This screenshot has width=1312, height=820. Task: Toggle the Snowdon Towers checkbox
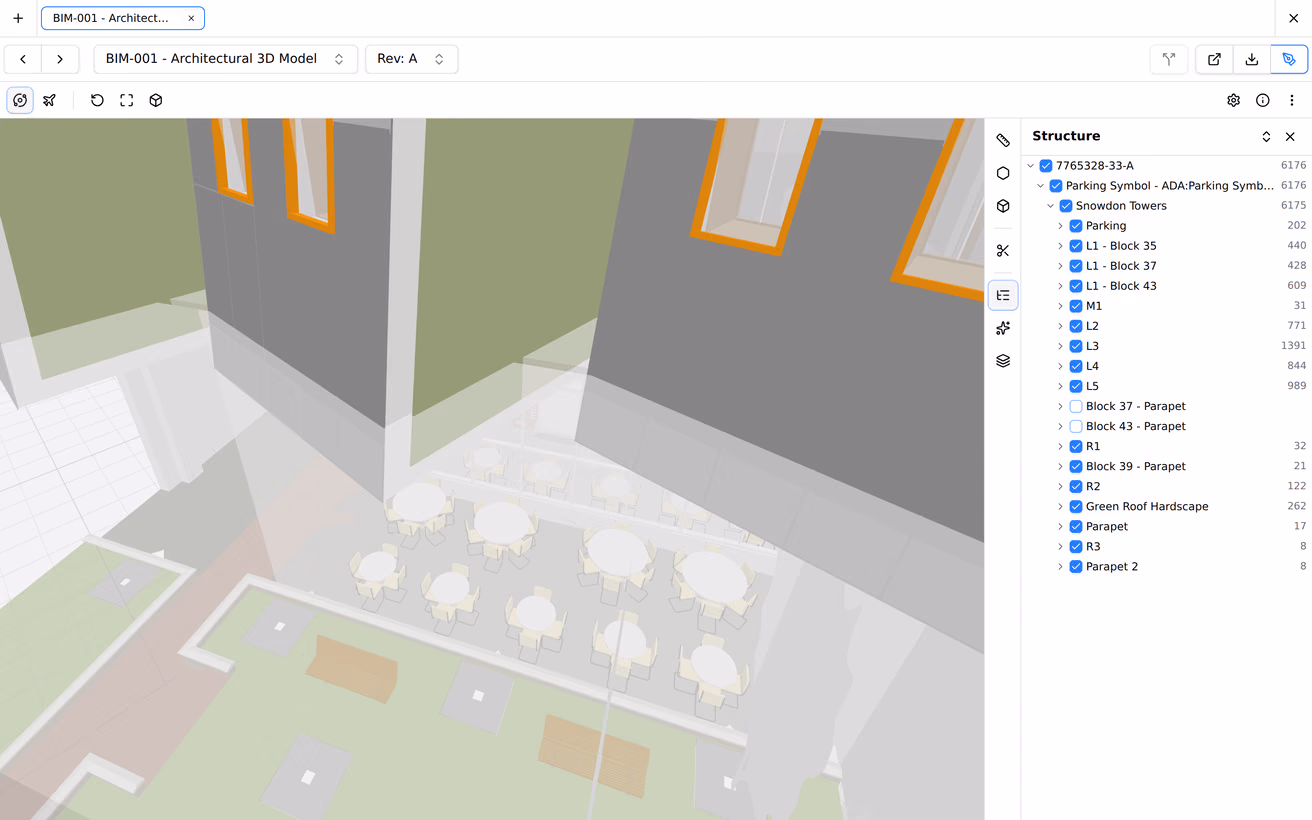(x=1066, y=206)
